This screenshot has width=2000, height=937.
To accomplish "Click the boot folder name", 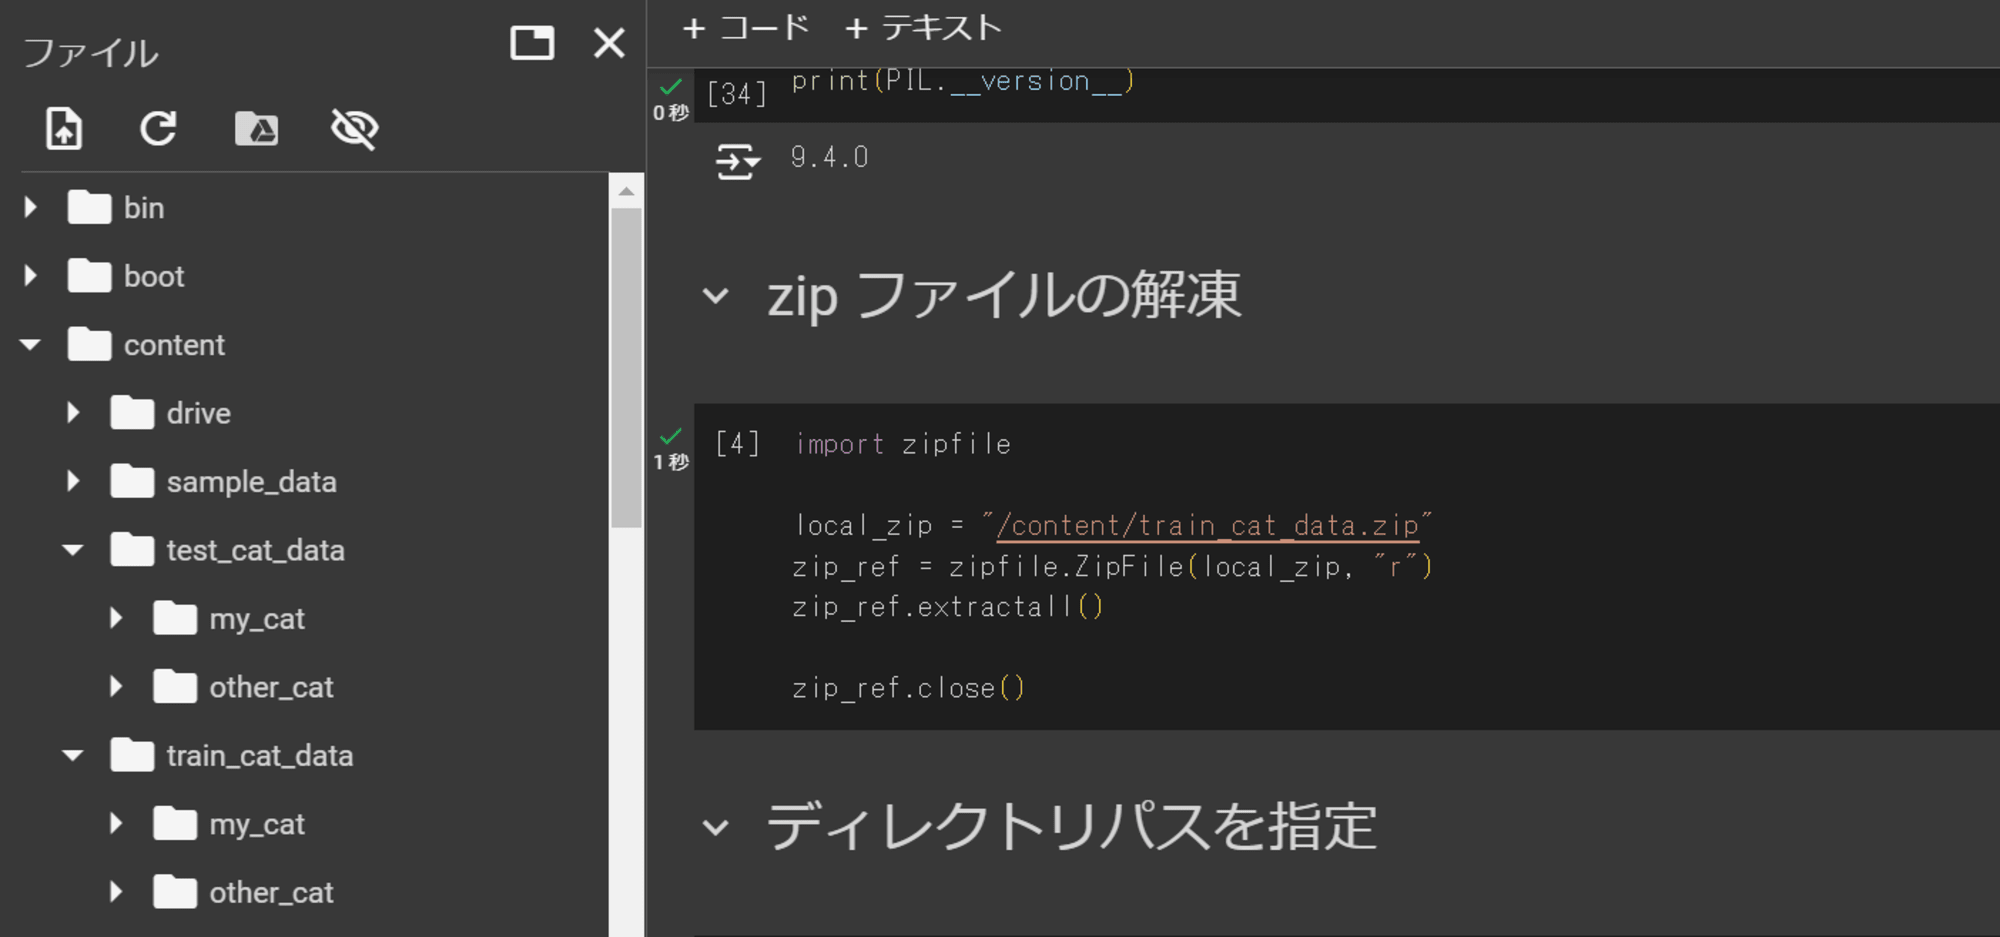I will pos(154,276).
